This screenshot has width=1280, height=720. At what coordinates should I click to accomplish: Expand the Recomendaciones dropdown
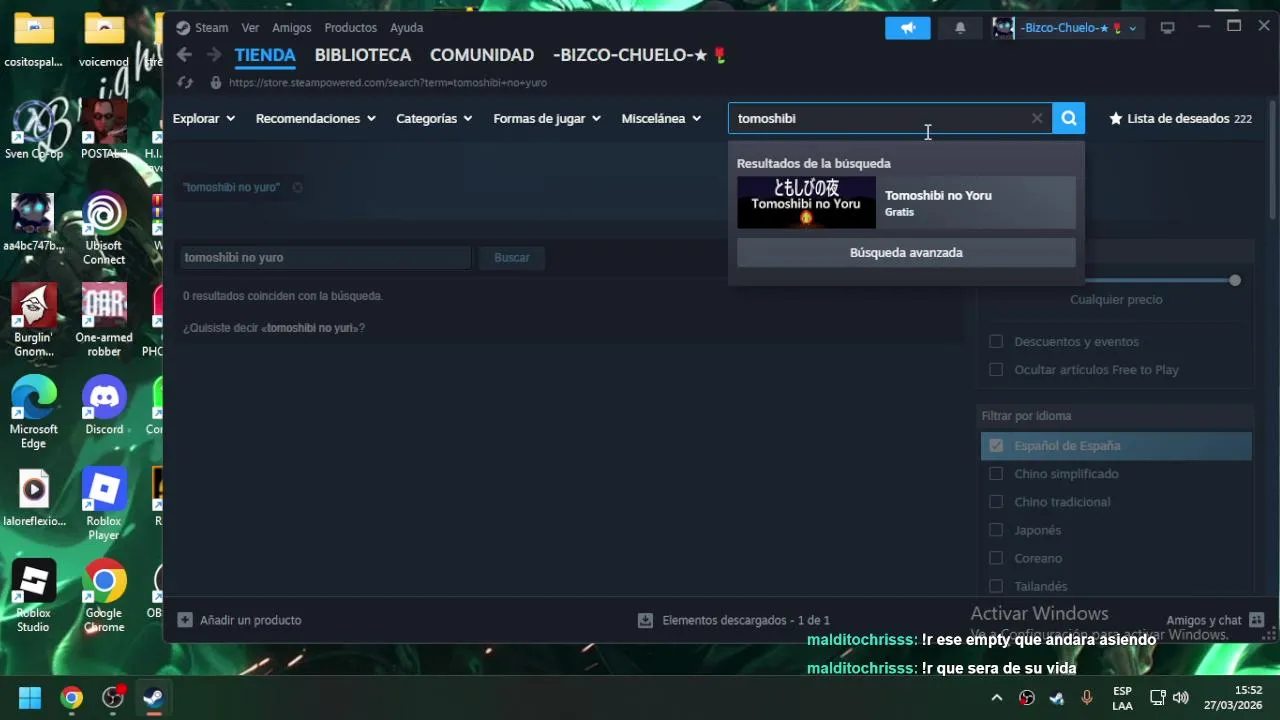click(316, 118)
